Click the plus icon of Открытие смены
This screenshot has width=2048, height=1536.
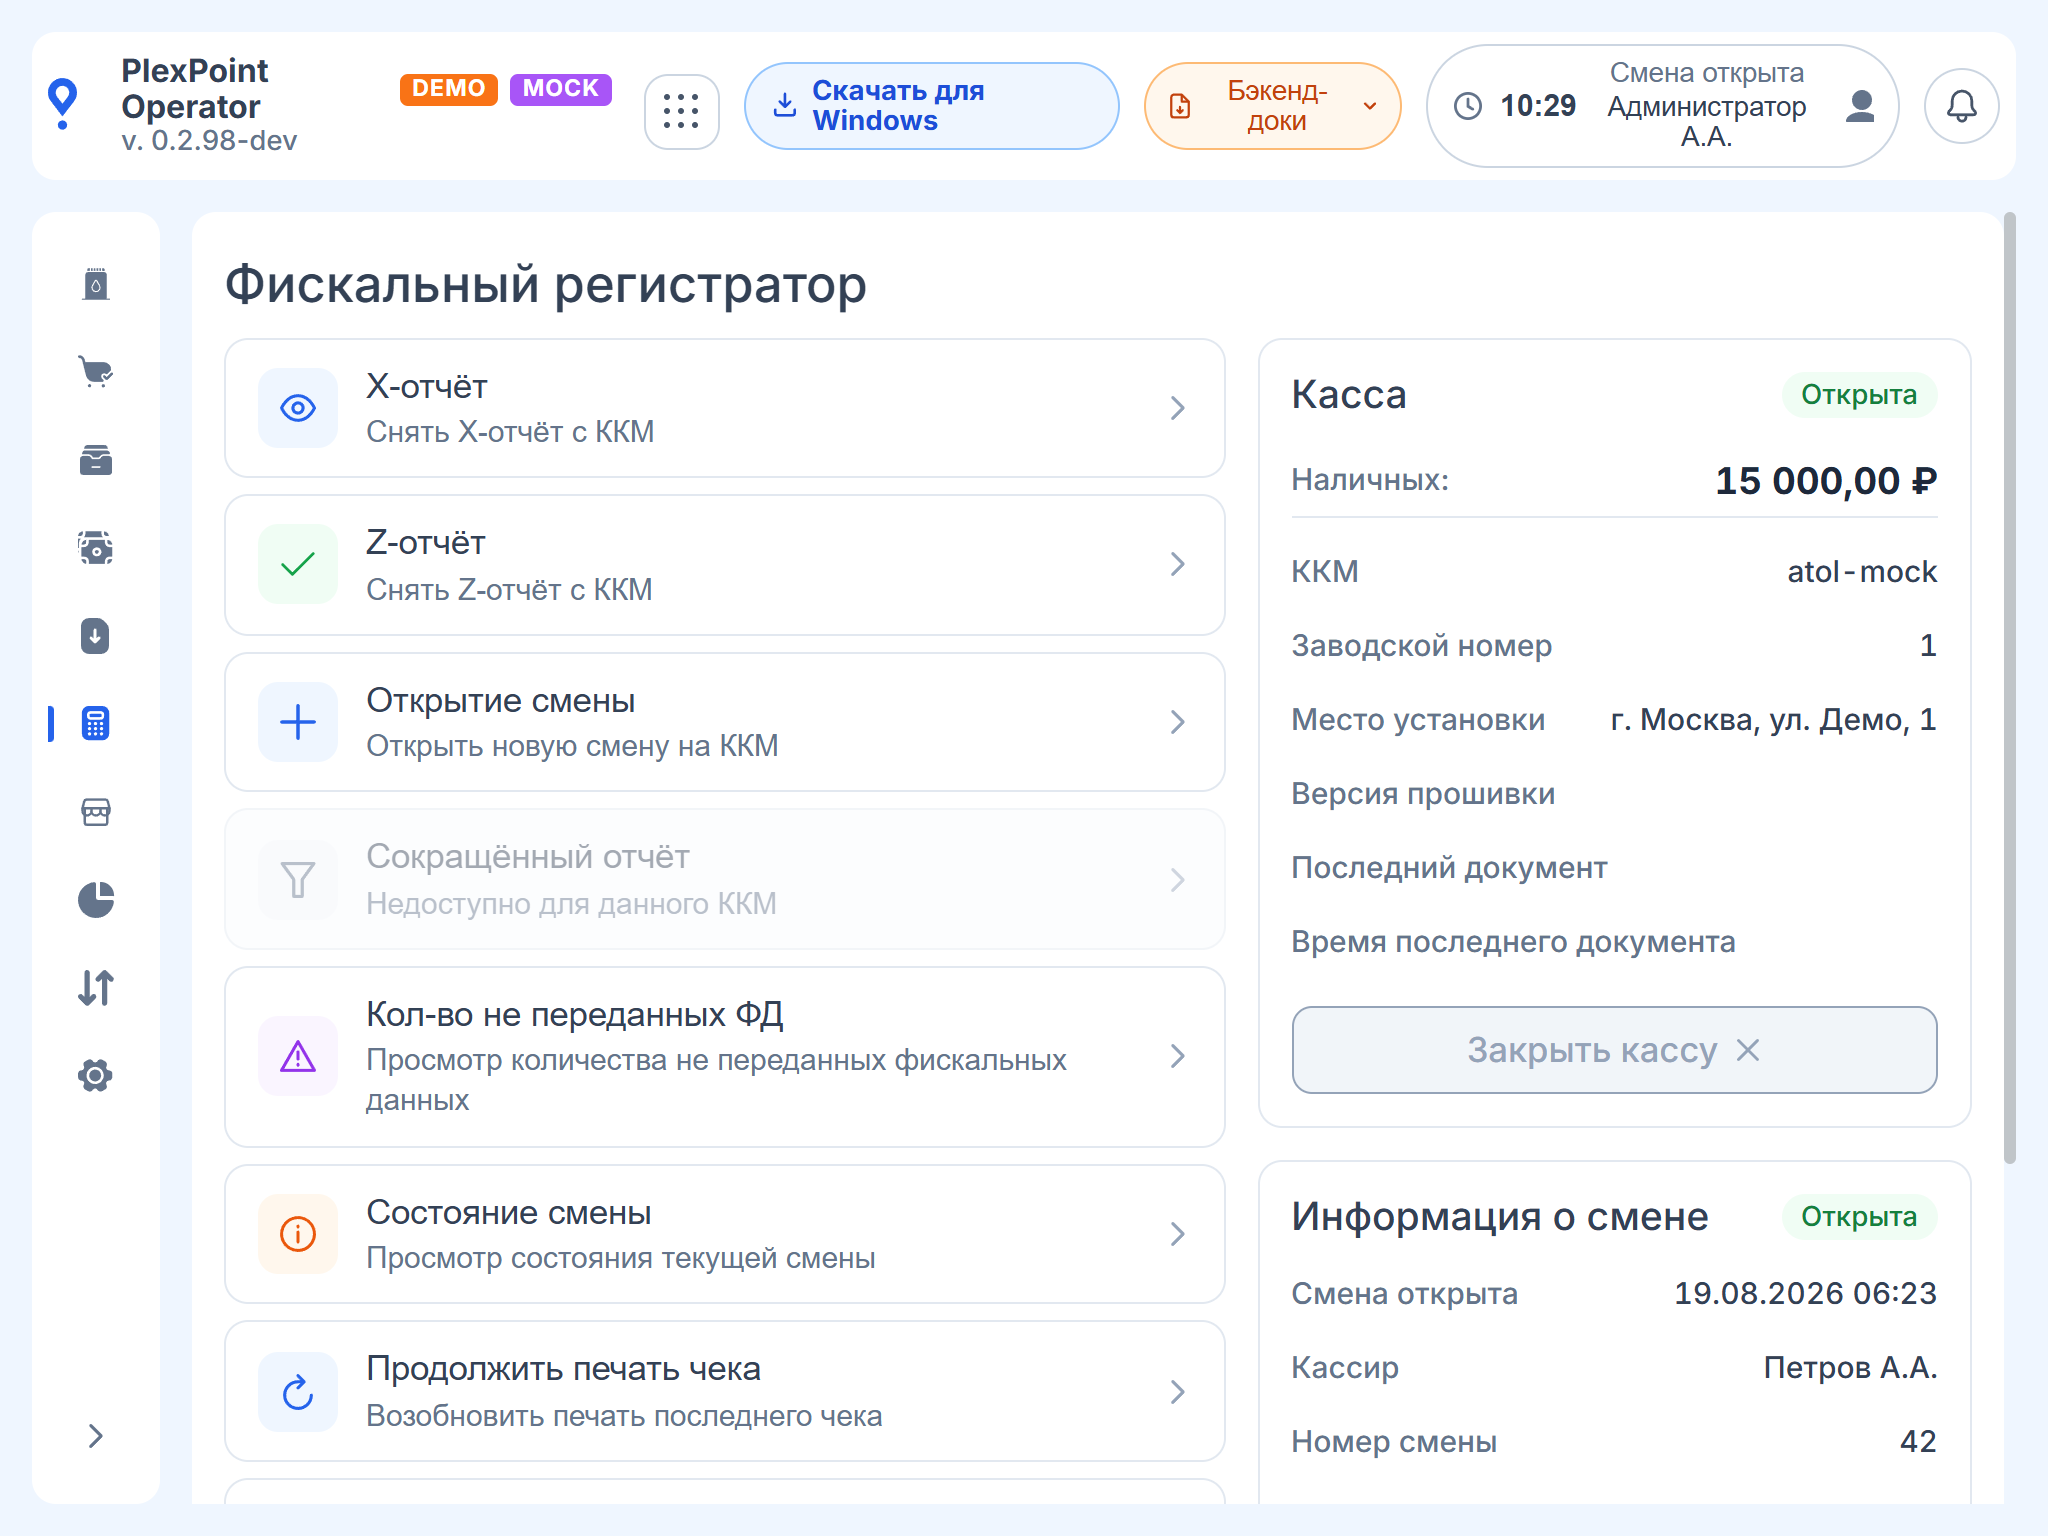coord(298,722)
